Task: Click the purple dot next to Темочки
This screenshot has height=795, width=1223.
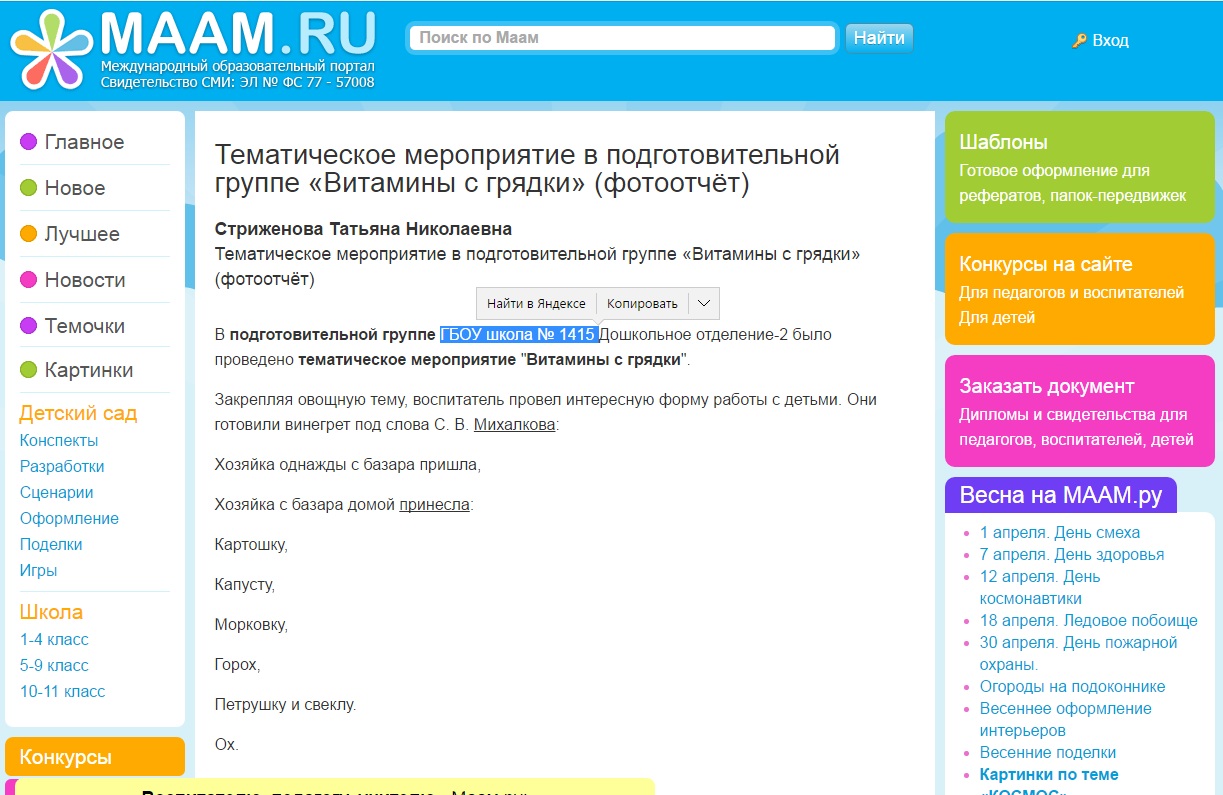Action: tap(29, 326)
